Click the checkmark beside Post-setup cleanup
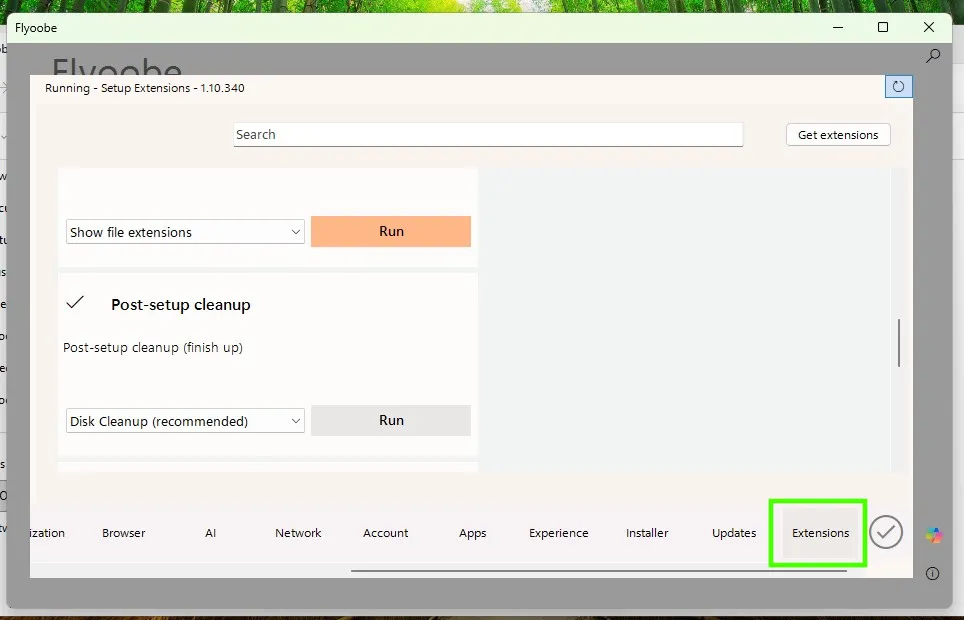The width and height of the screenshot is (964, 620). tap(75, 302)
